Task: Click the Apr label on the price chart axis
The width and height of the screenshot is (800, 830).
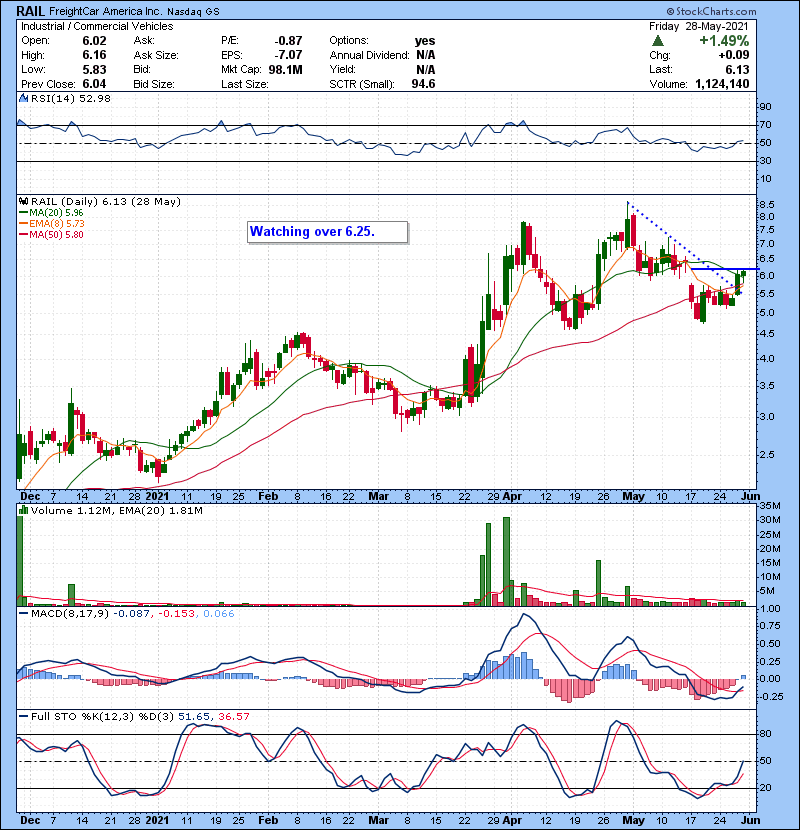Action: [513, 497]
